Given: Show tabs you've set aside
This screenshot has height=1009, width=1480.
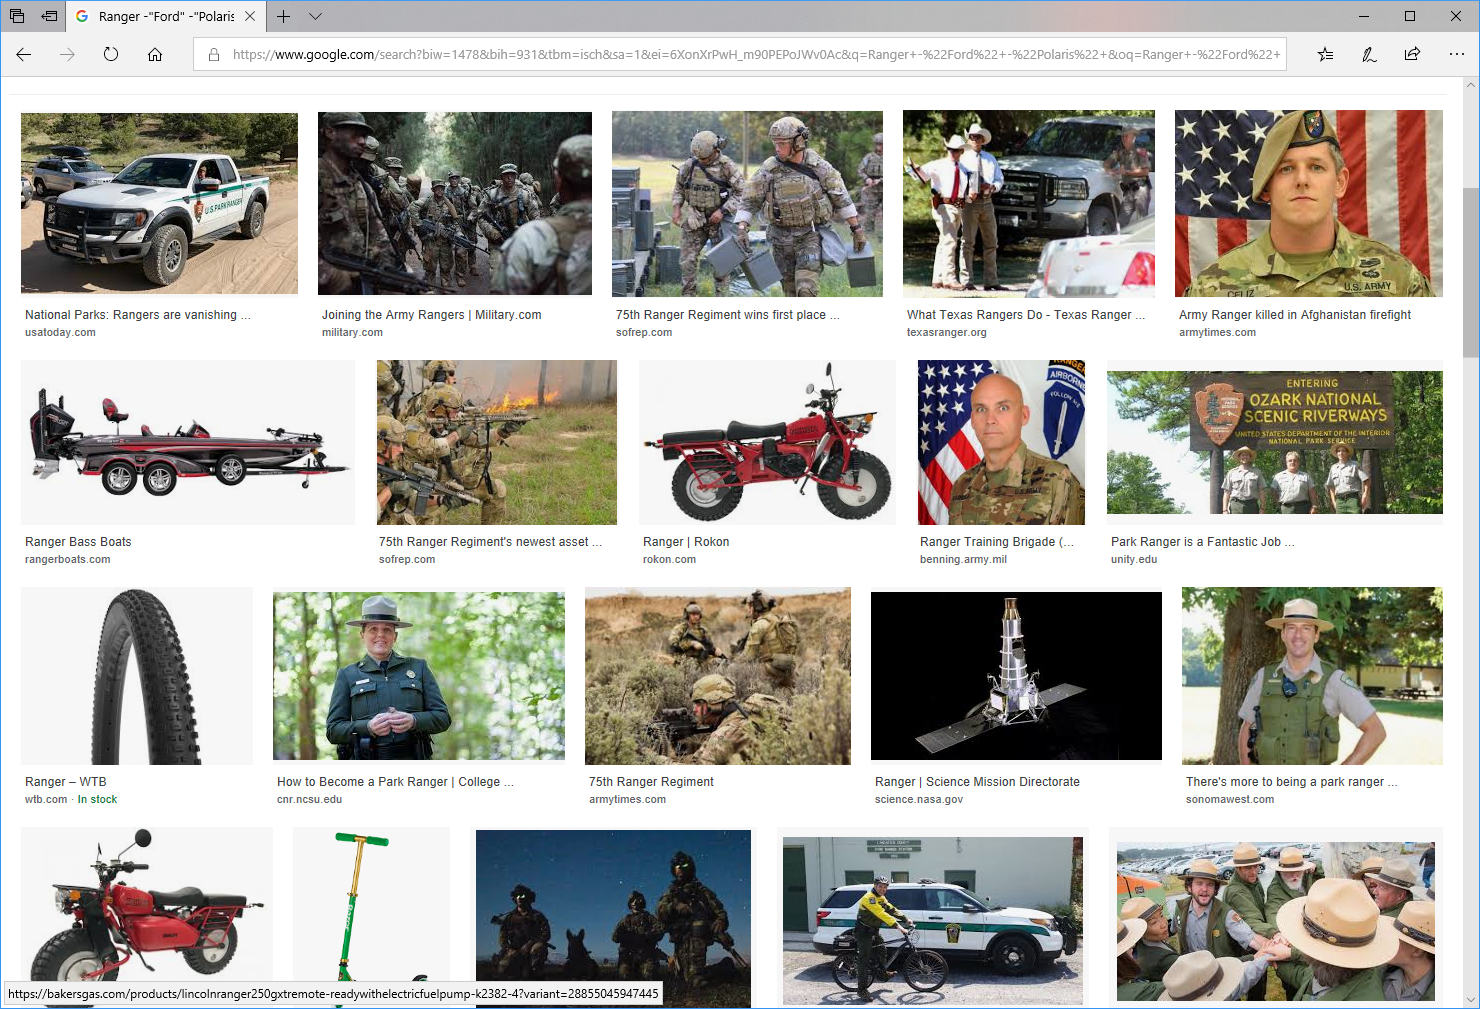Looking at the screenshot, I should coord(17,16).
